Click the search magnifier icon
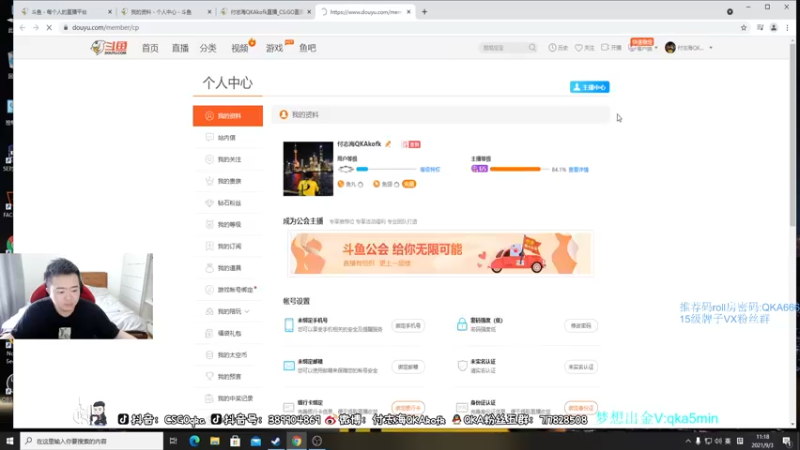This screenshot has width=800, height=450. tap(532, 47)
